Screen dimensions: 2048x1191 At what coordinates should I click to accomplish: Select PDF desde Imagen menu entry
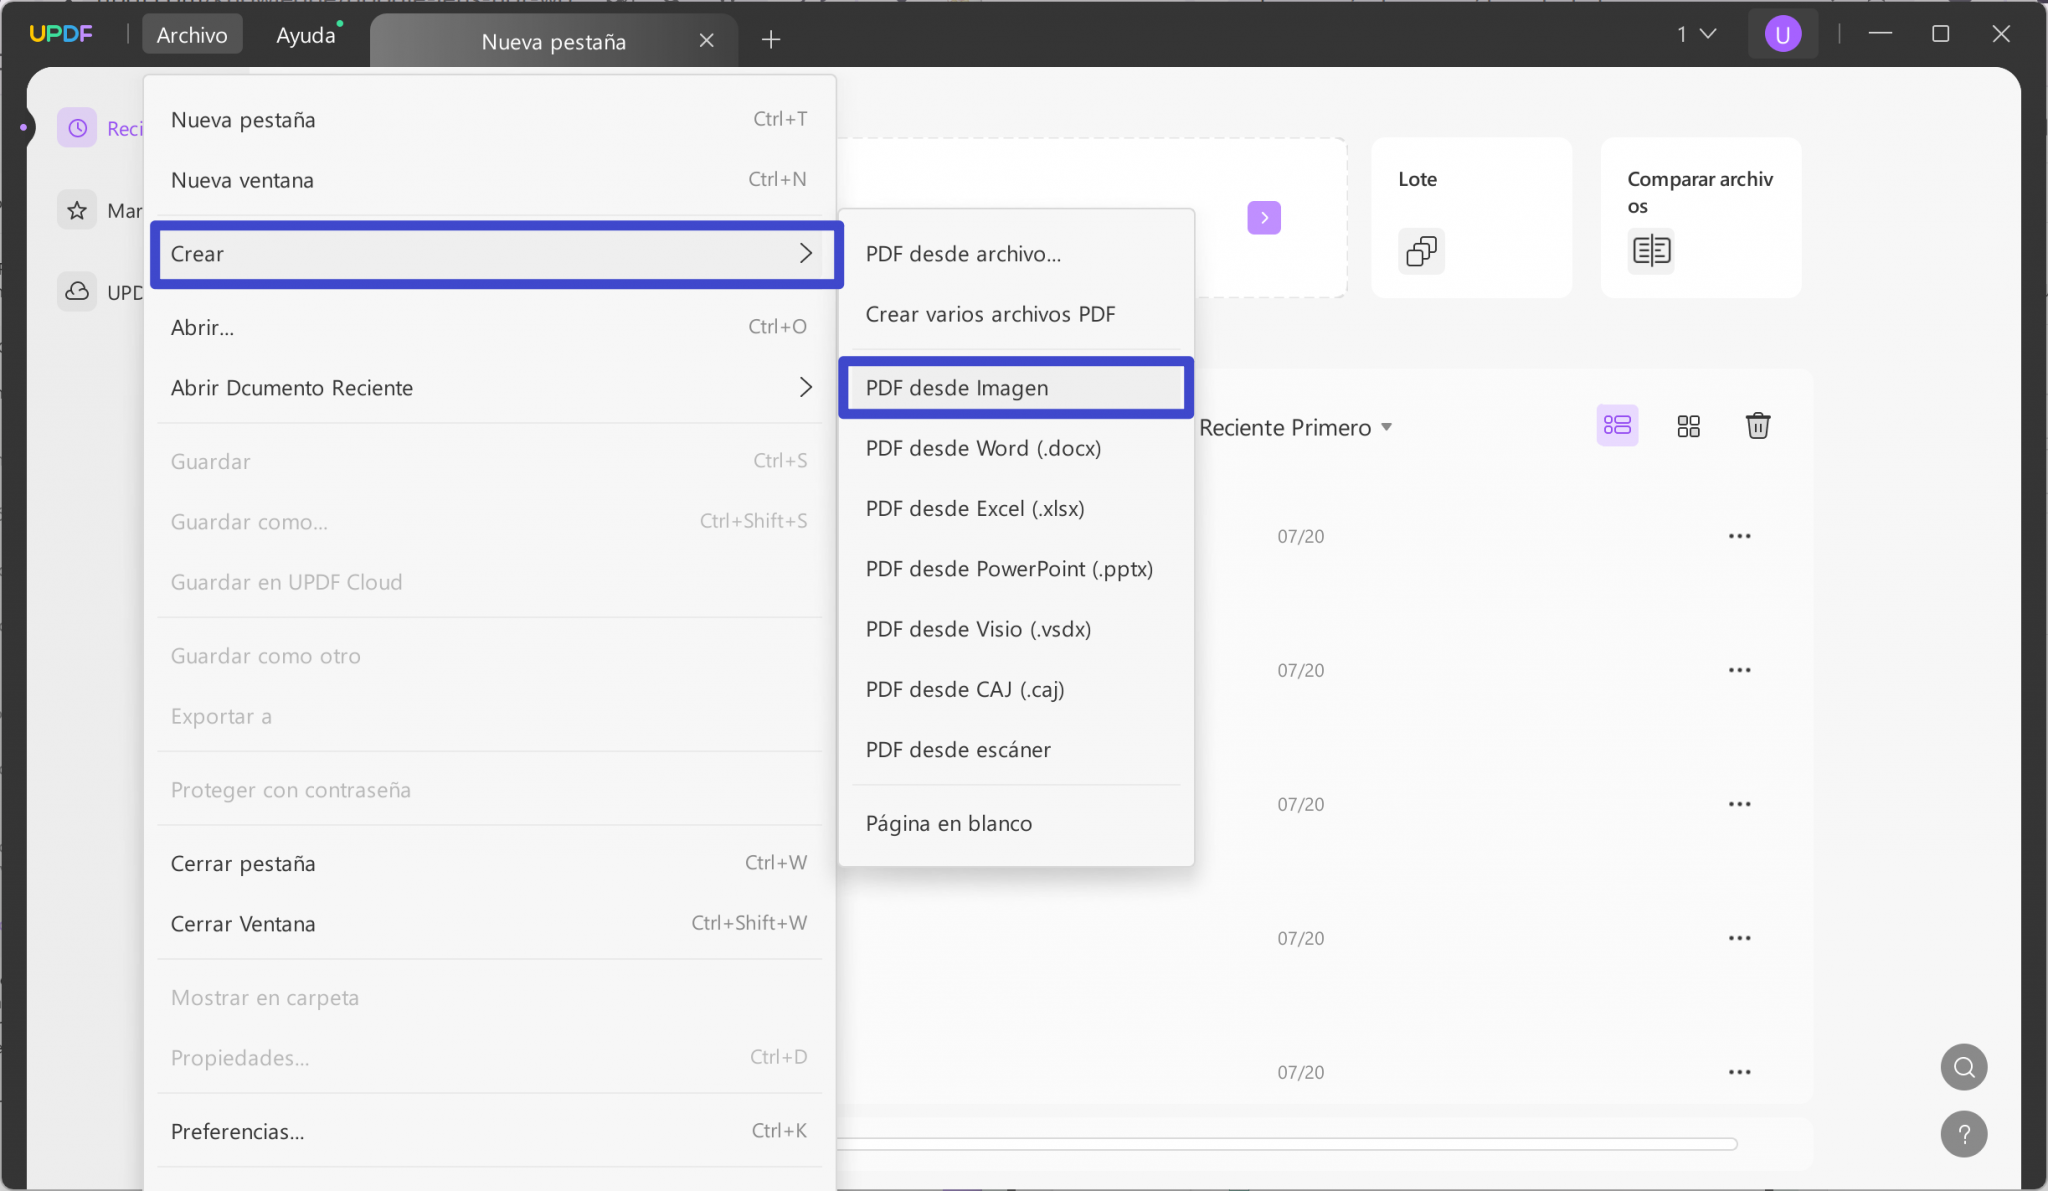(x=1016, y=388)
